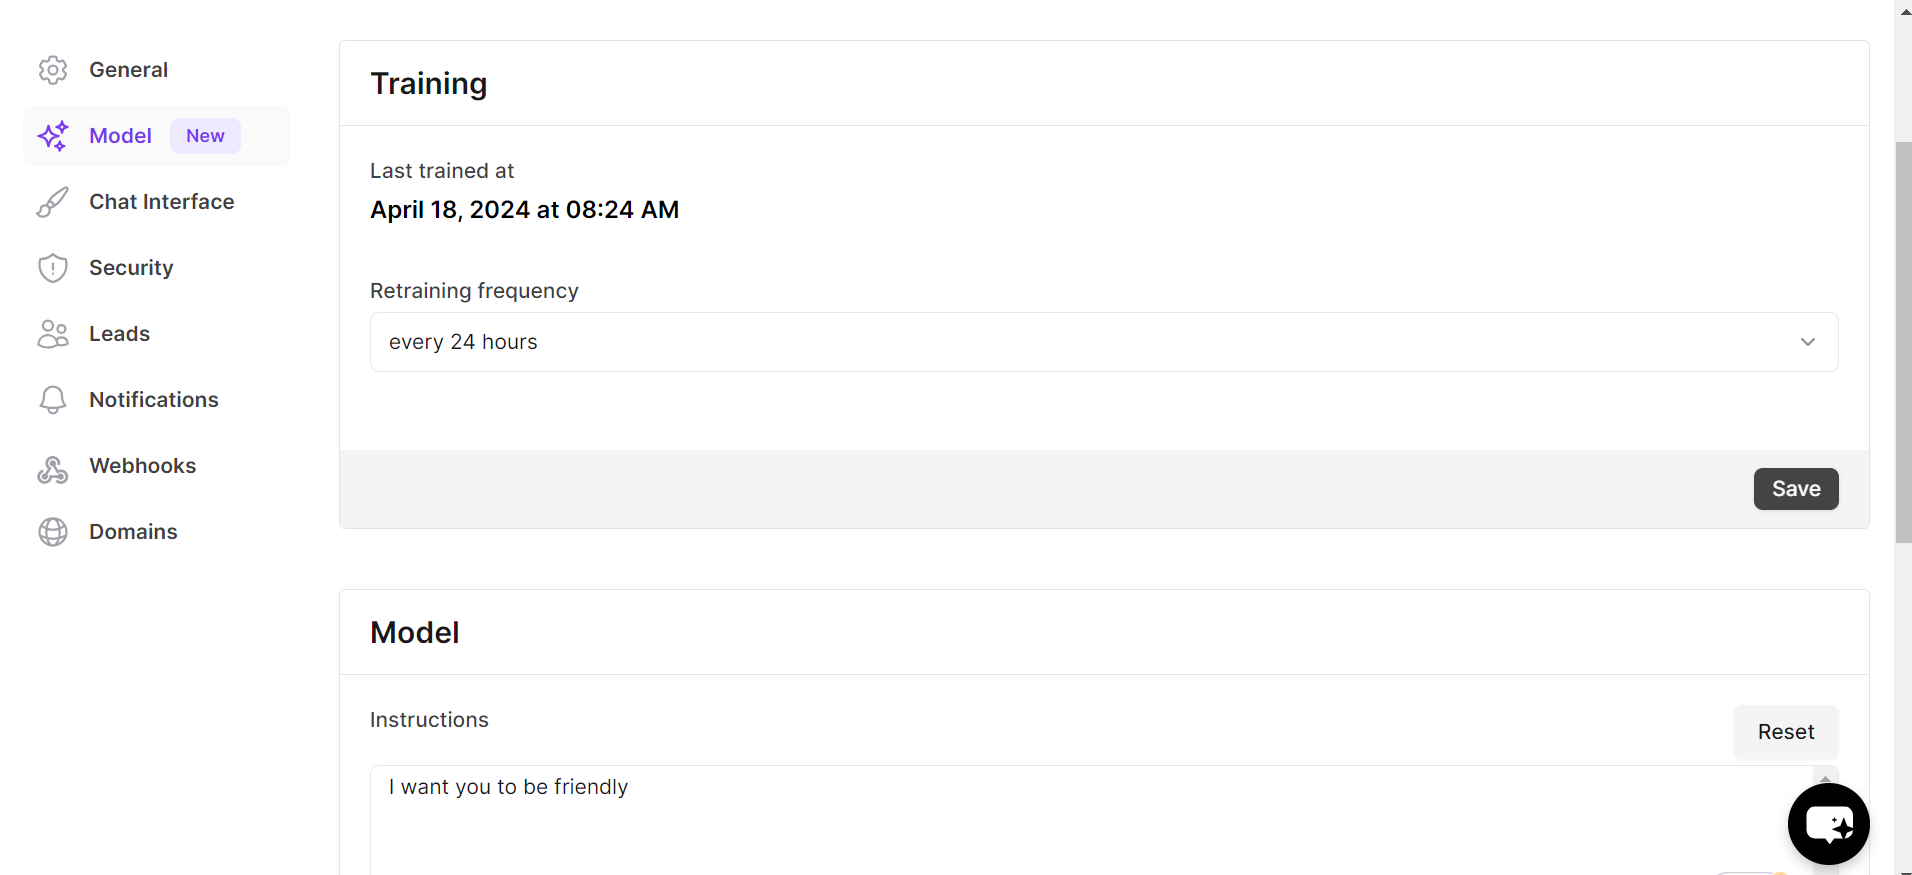This screenshot has width=1912, height=875.
Task: Click the General gear icon
Action: tap(53, 70)
